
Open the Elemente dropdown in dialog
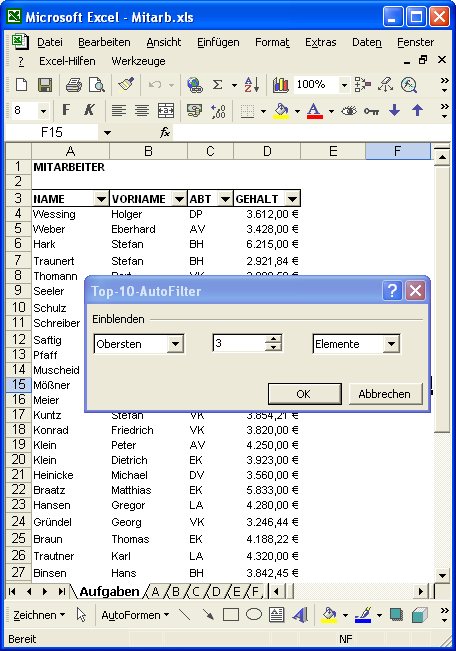(391, 344)
